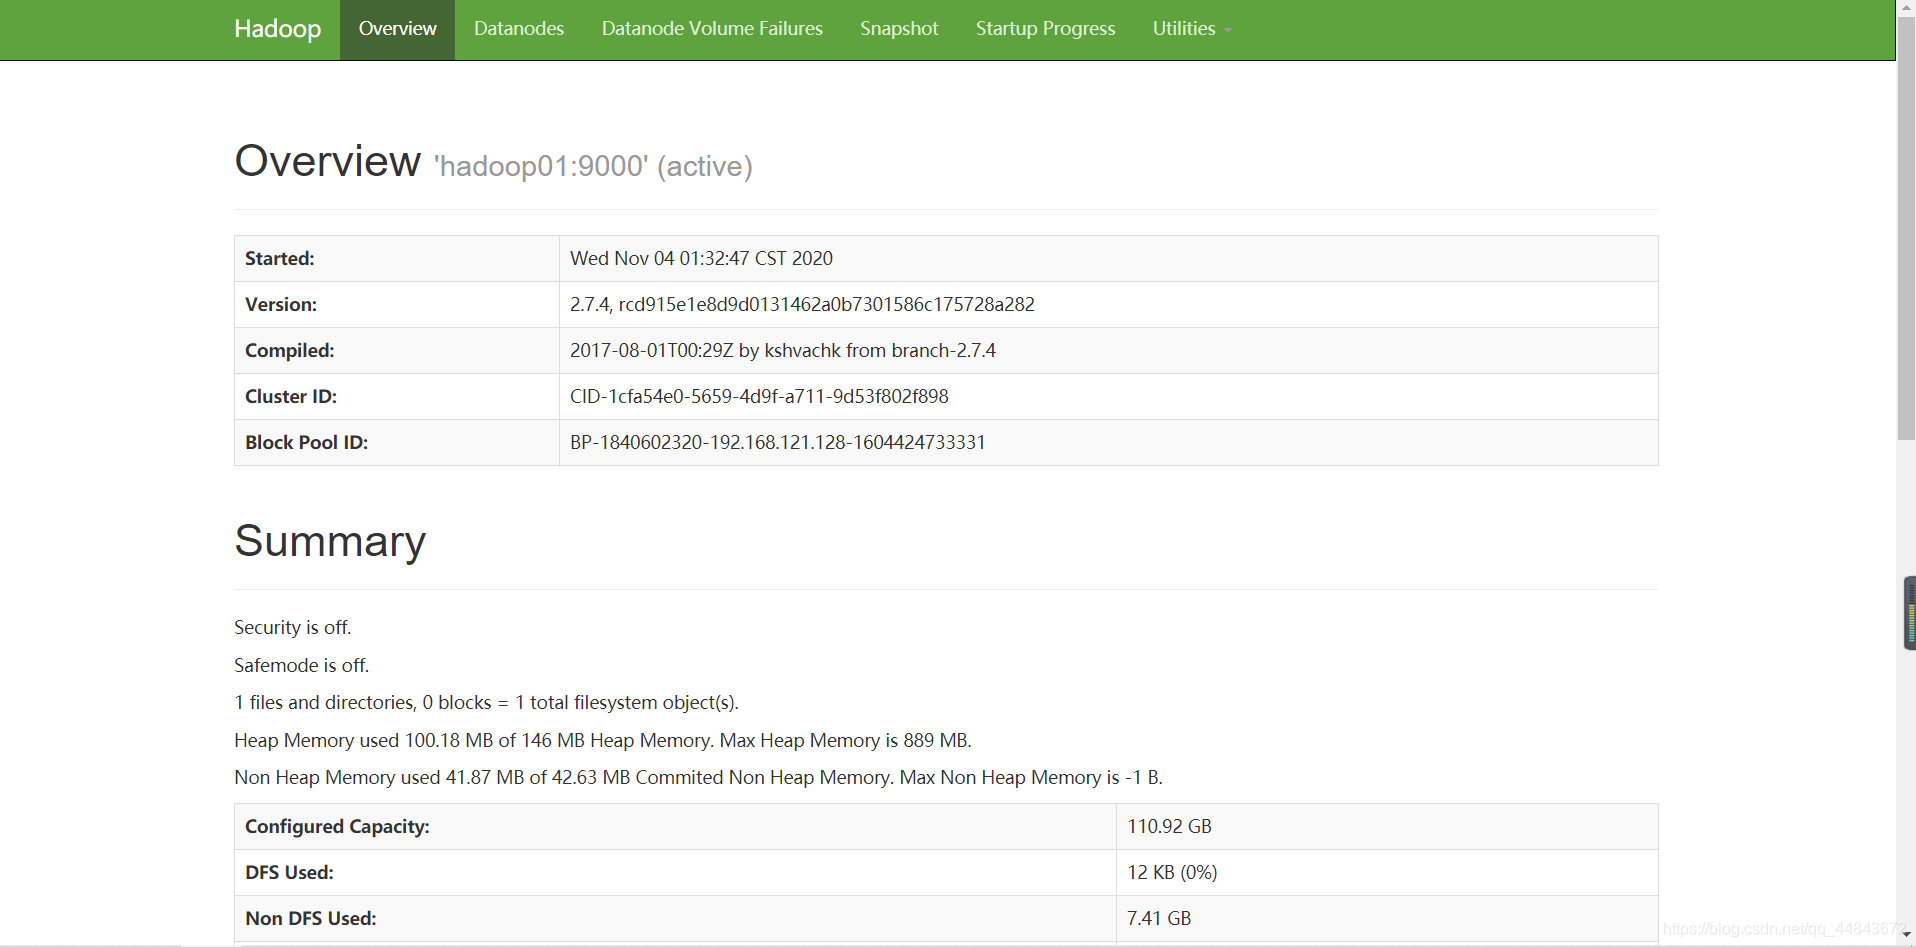Click the 'Non DFS Used:' label
This screenshot has height=947, width=1916.
pos(311,918)
